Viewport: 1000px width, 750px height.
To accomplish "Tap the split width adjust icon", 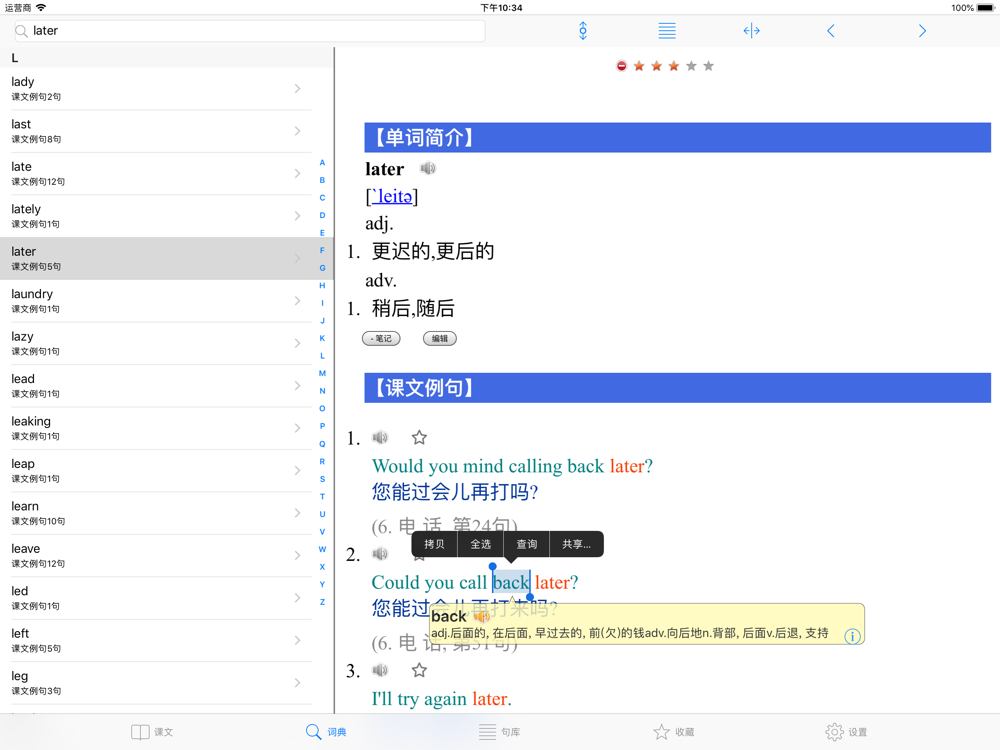I will [x=751, y=31].
